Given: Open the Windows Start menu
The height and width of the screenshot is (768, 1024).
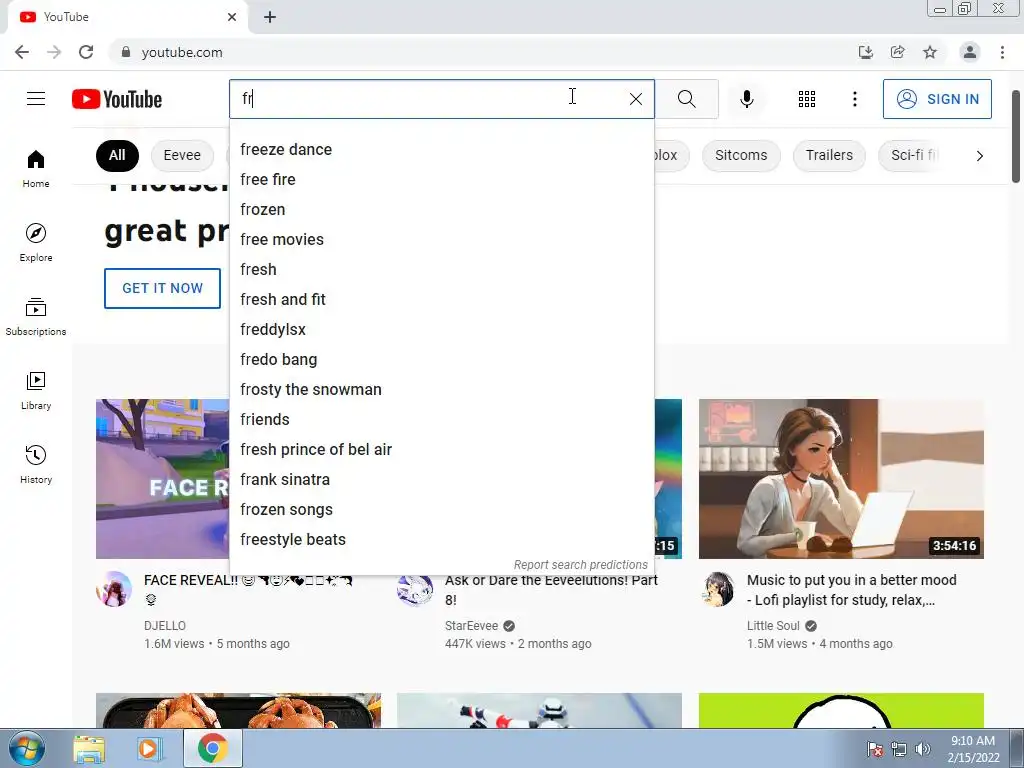Looking at the screenshot, I should (x=27, y=748).
